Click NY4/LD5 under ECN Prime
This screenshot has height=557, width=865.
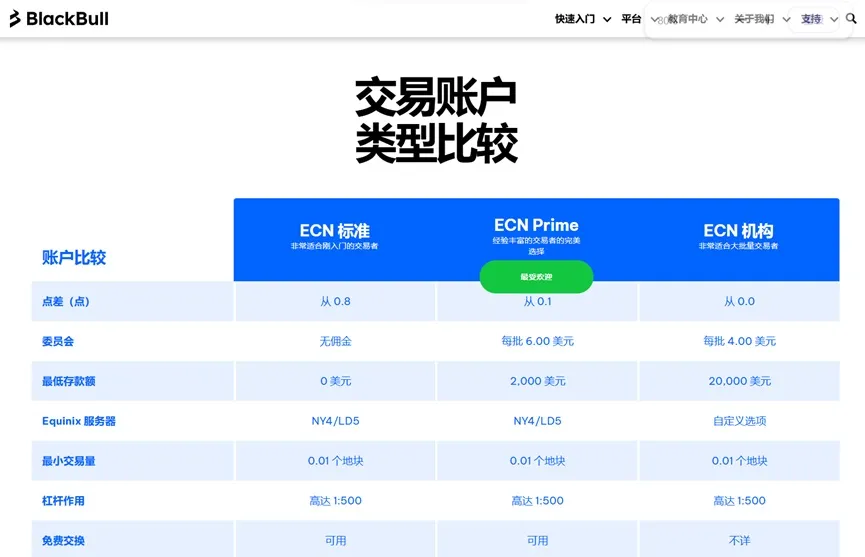pyautogui.click(x=537, y=421)
